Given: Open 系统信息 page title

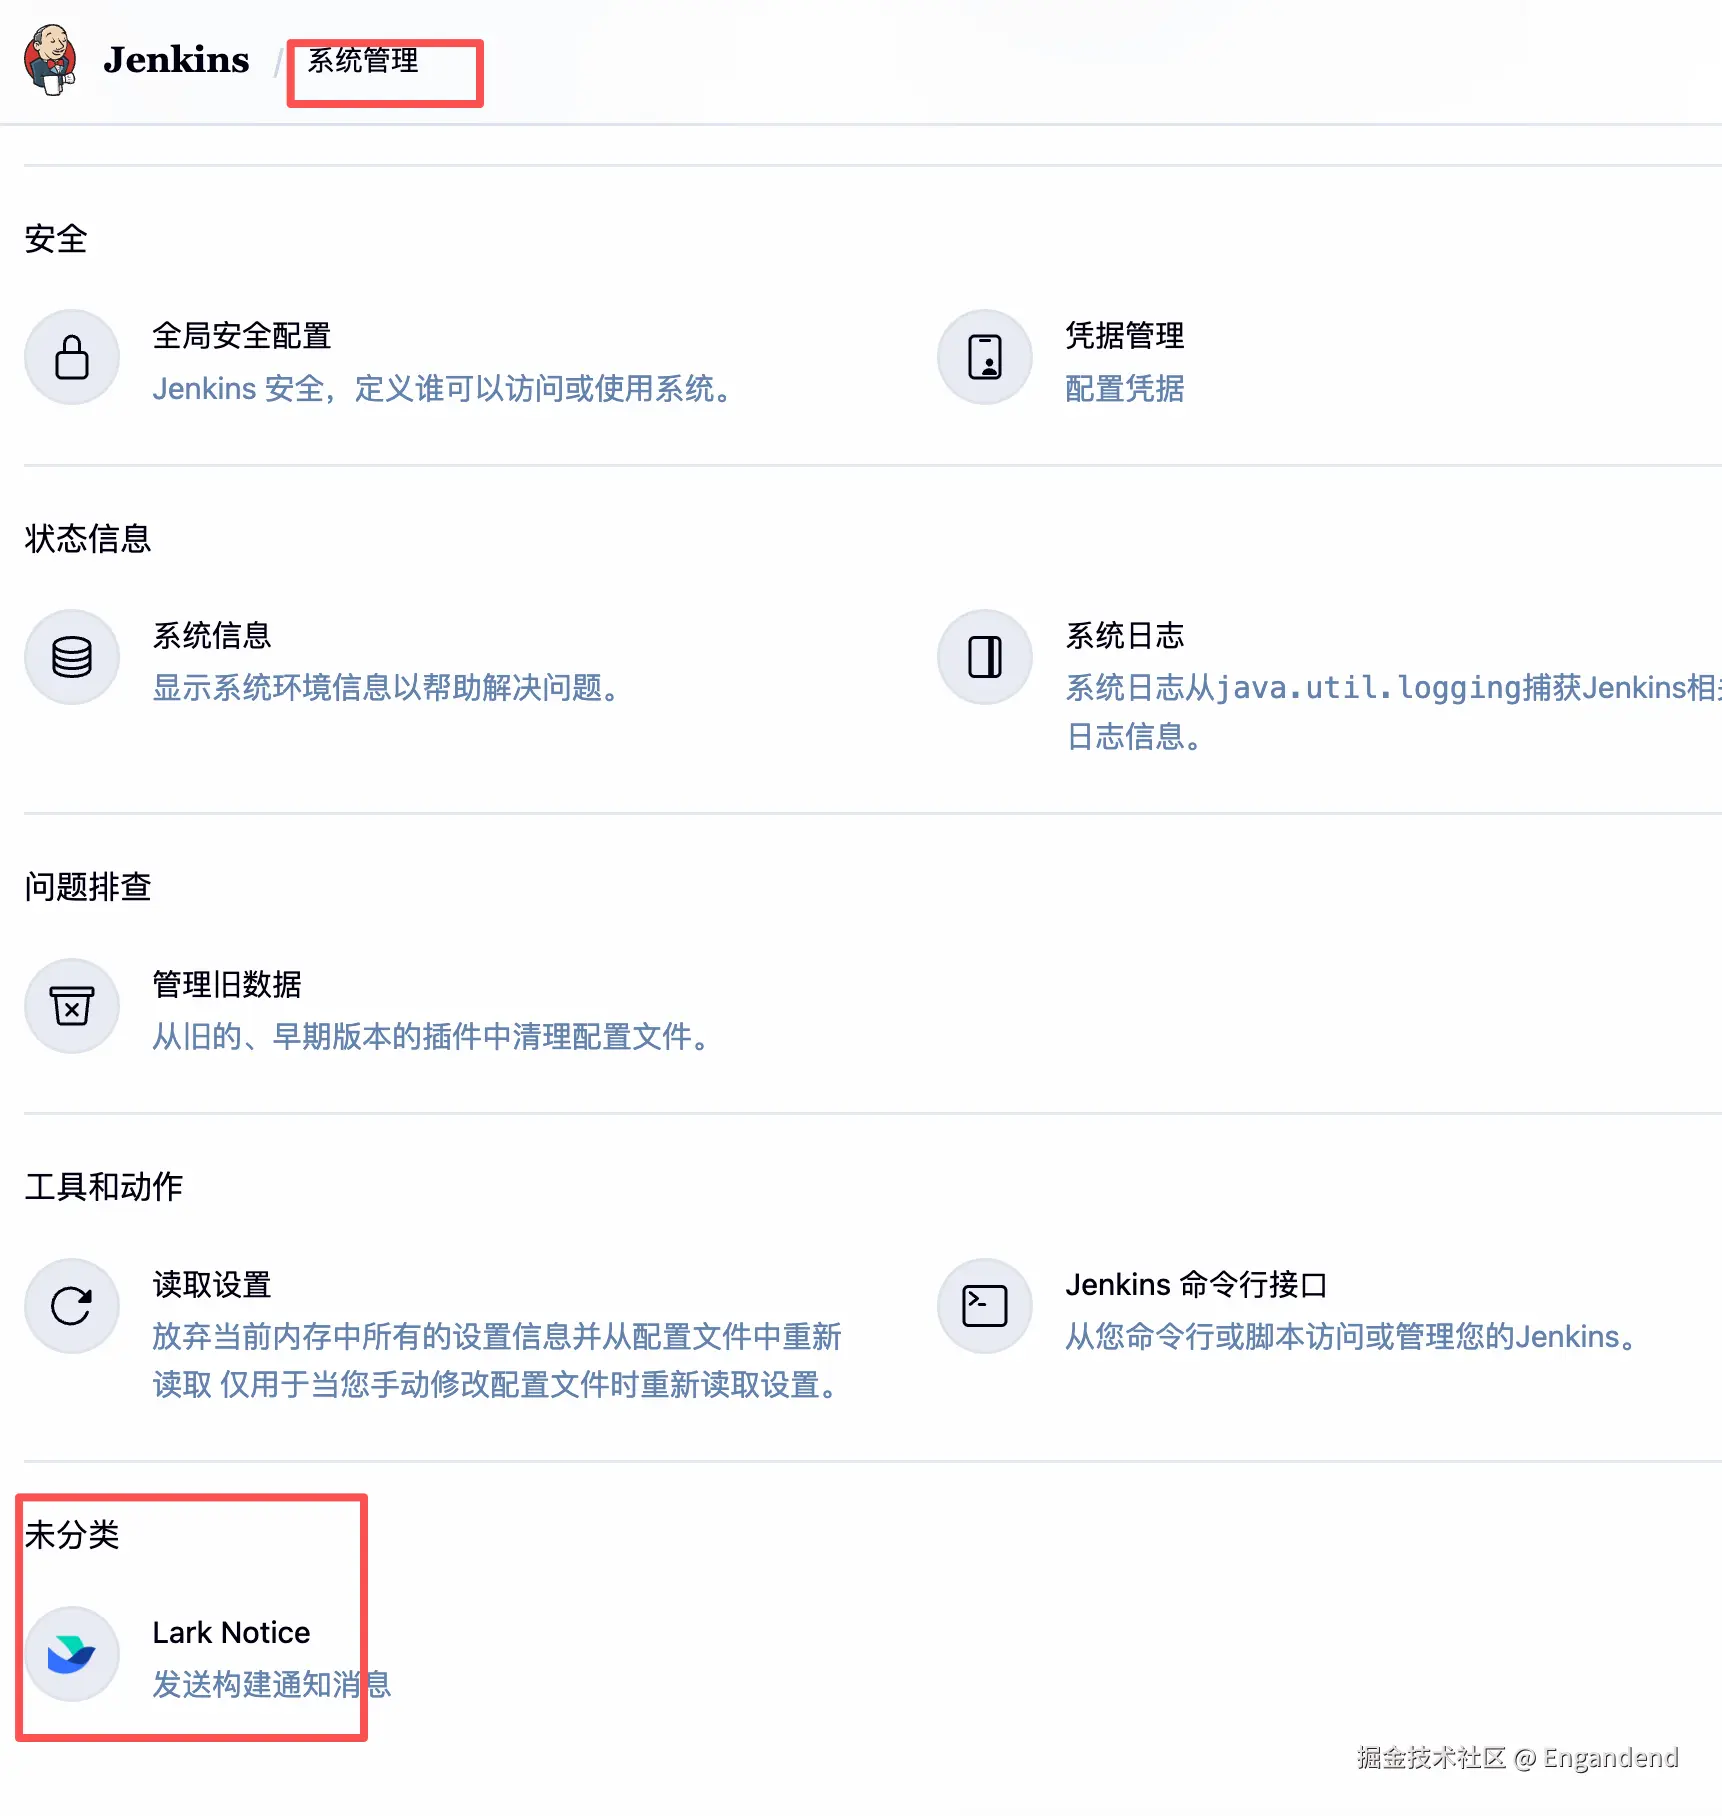Looking at the screenshot, I should click(x=212, y=636).
